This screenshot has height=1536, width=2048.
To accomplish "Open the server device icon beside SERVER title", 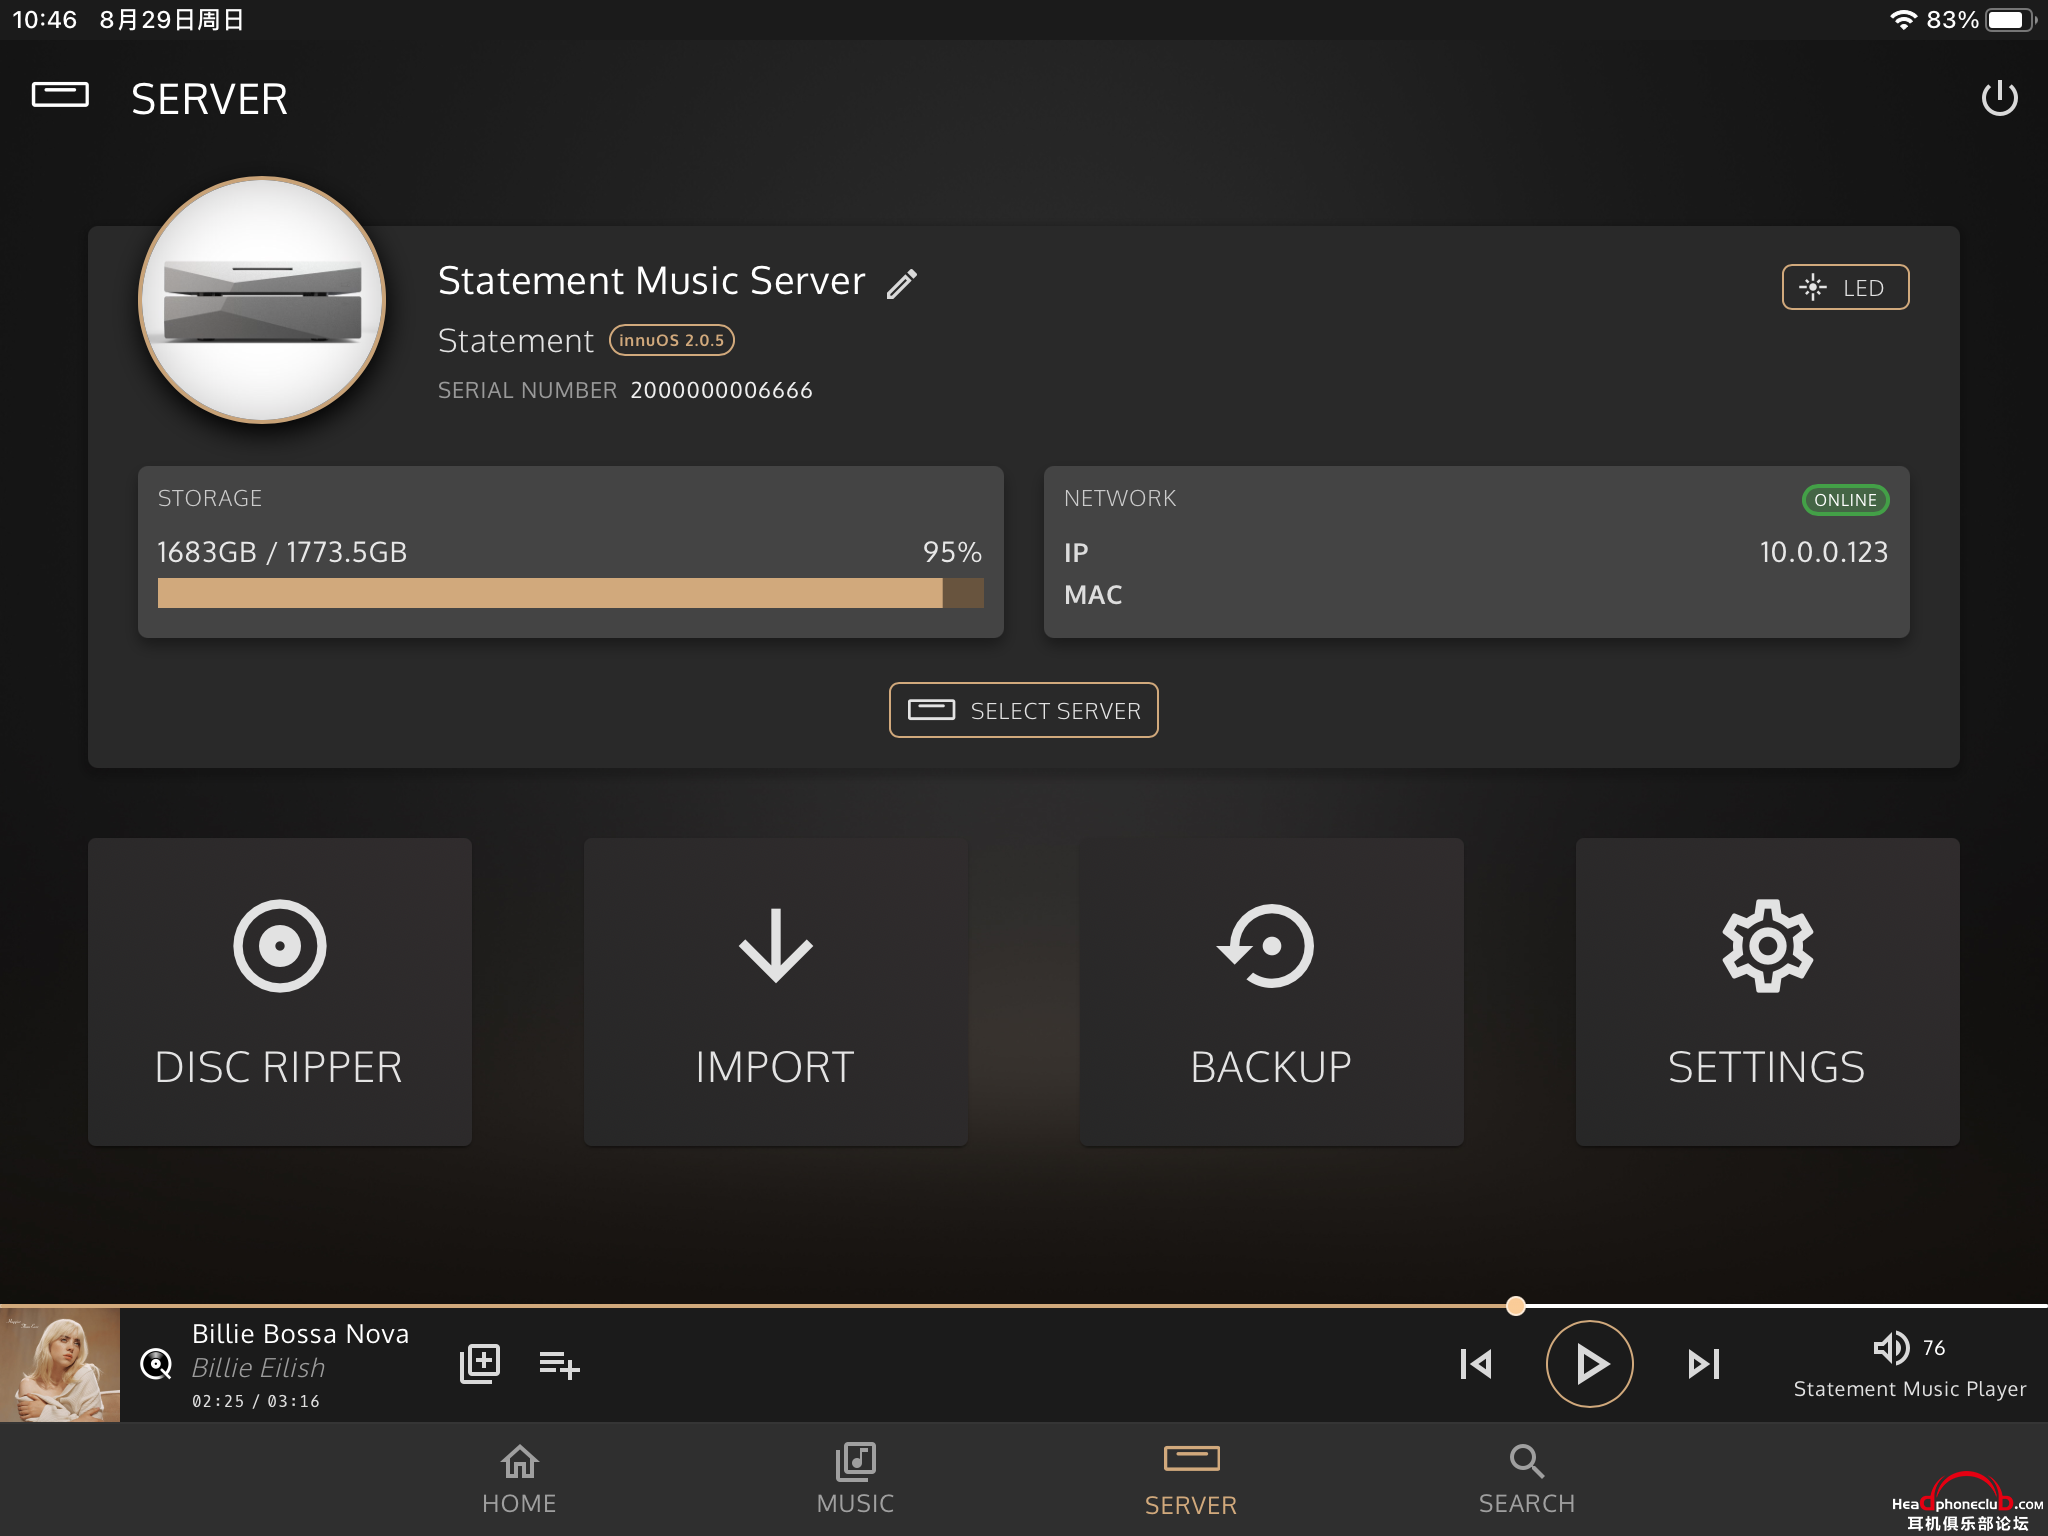I will [60, 95].
